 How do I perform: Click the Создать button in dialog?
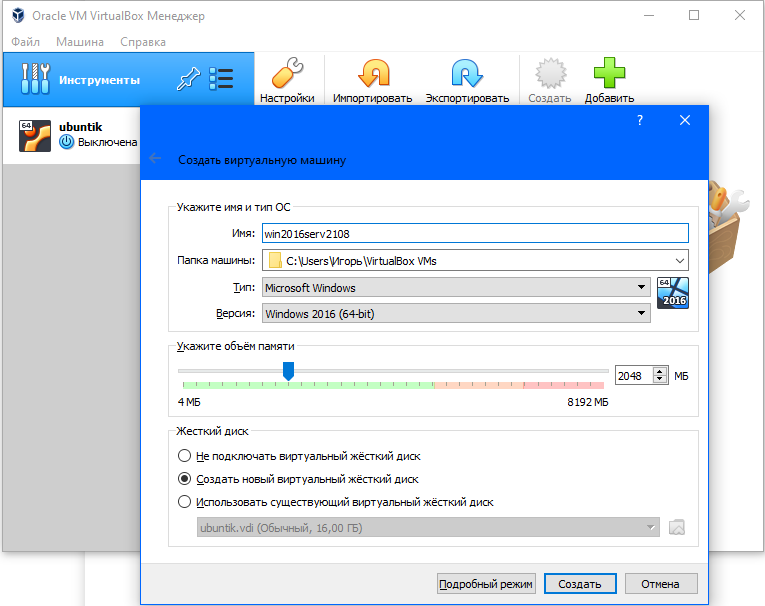pyautogui.click(x=580, y=584)
